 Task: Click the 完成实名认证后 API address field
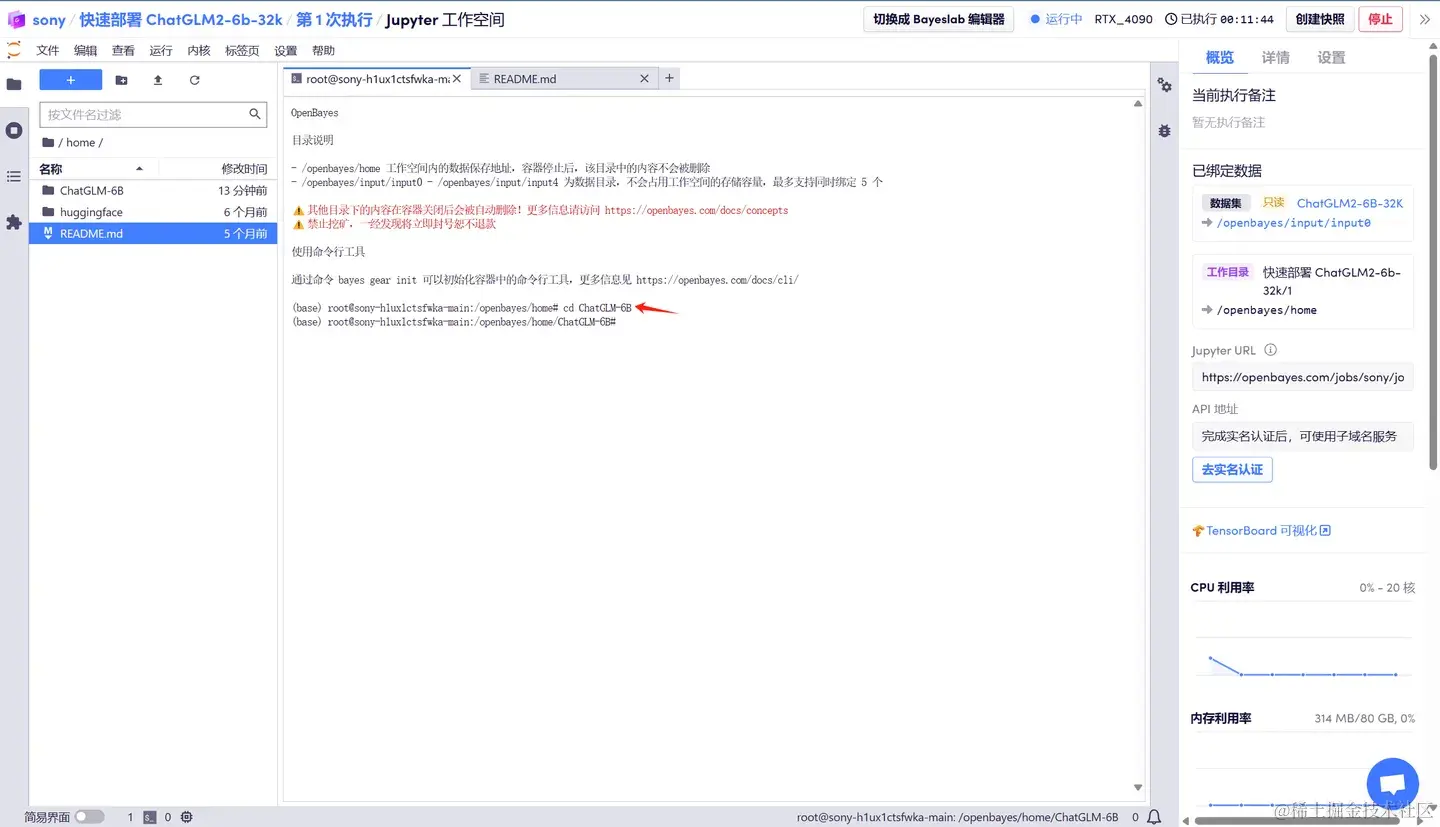click(1302, 436)
